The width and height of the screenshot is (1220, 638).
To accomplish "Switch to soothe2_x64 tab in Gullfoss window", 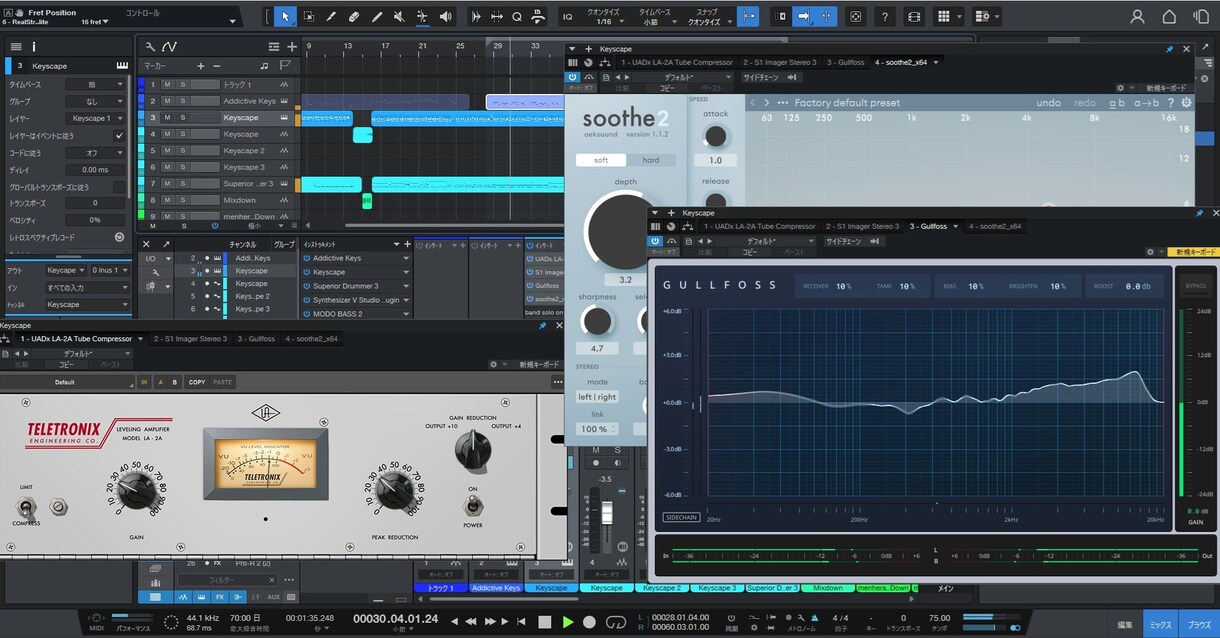I will click(996, 226).
